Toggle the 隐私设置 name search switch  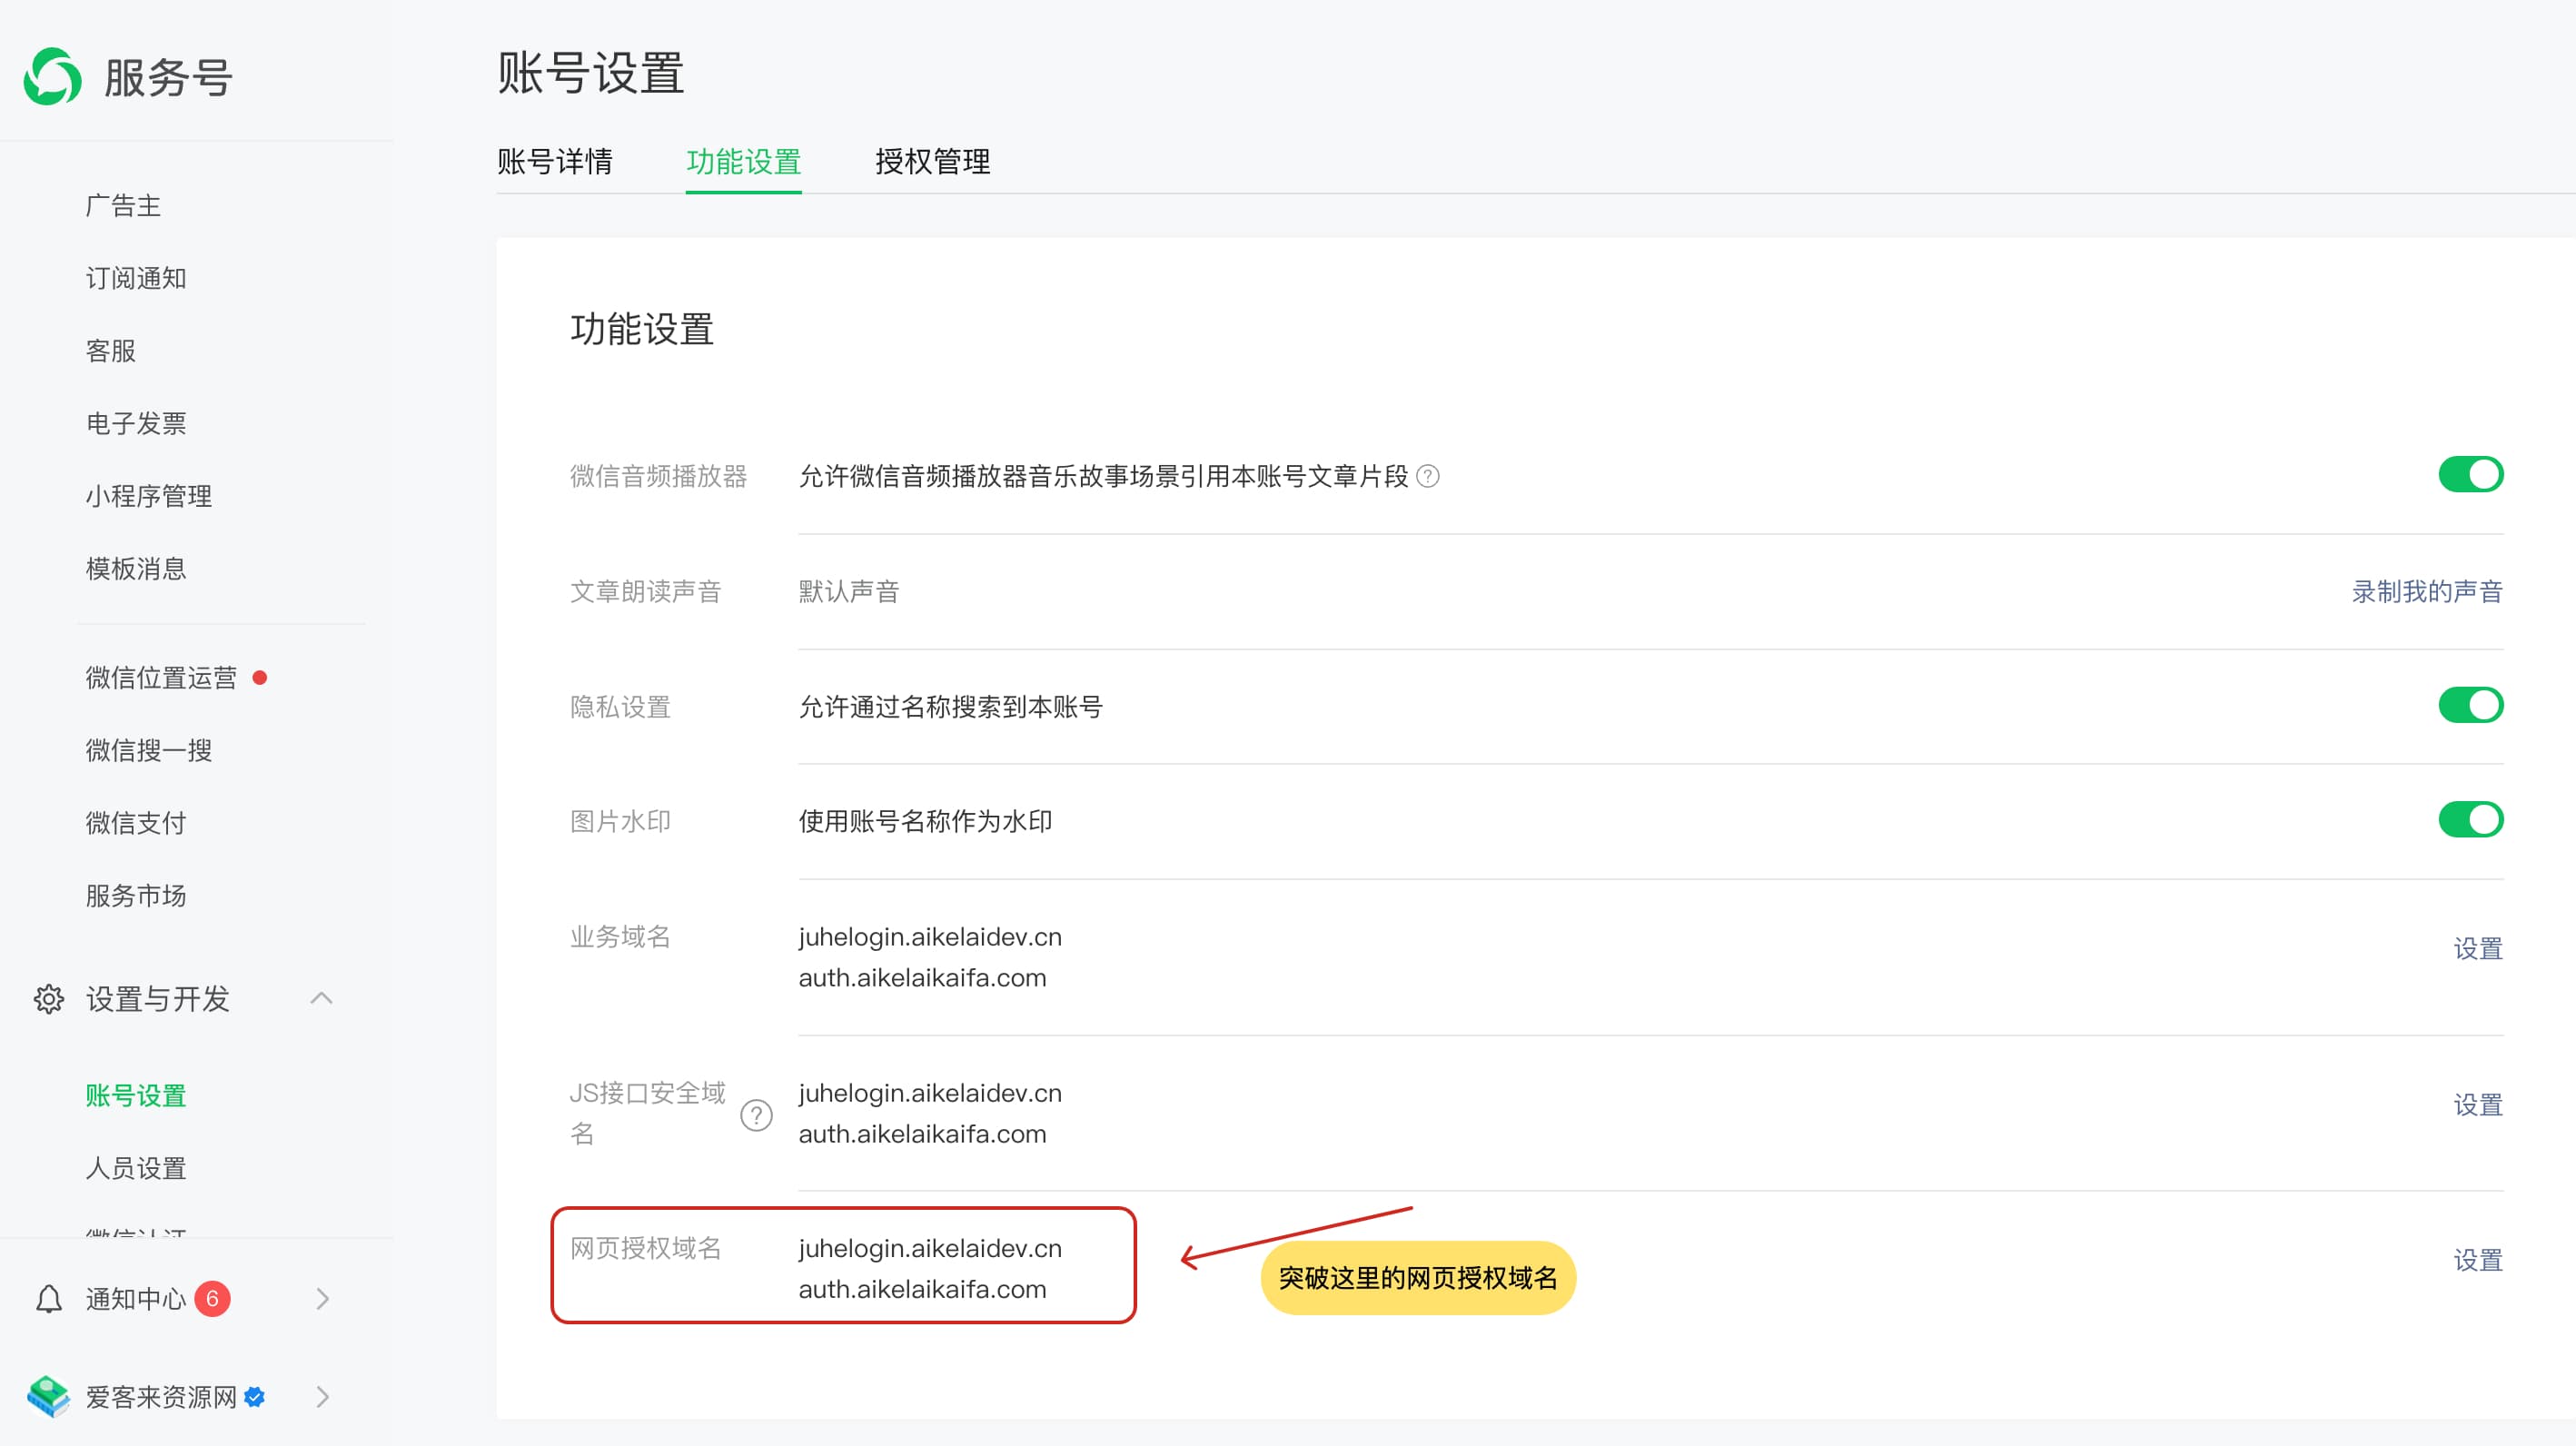point(2470,705)
